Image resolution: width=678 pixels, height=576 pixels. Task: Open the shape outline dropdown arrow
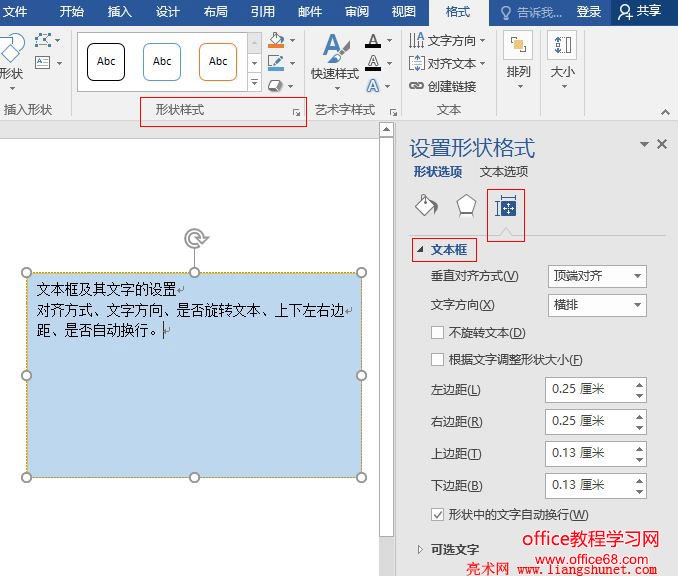[293, 63]
